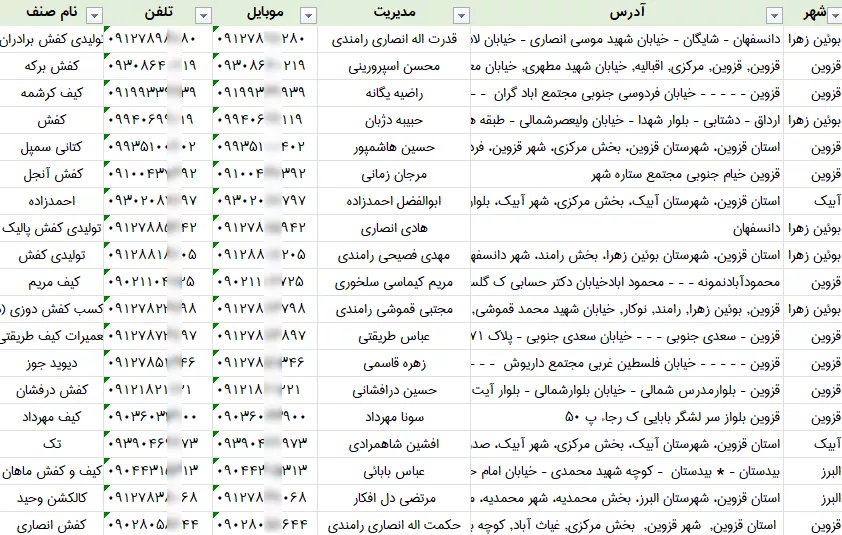Select address cell قزوین بلواز سر لشگر بابایی
Image resolution: width=842 pixels, height=535 pixels.
[627, 417]
